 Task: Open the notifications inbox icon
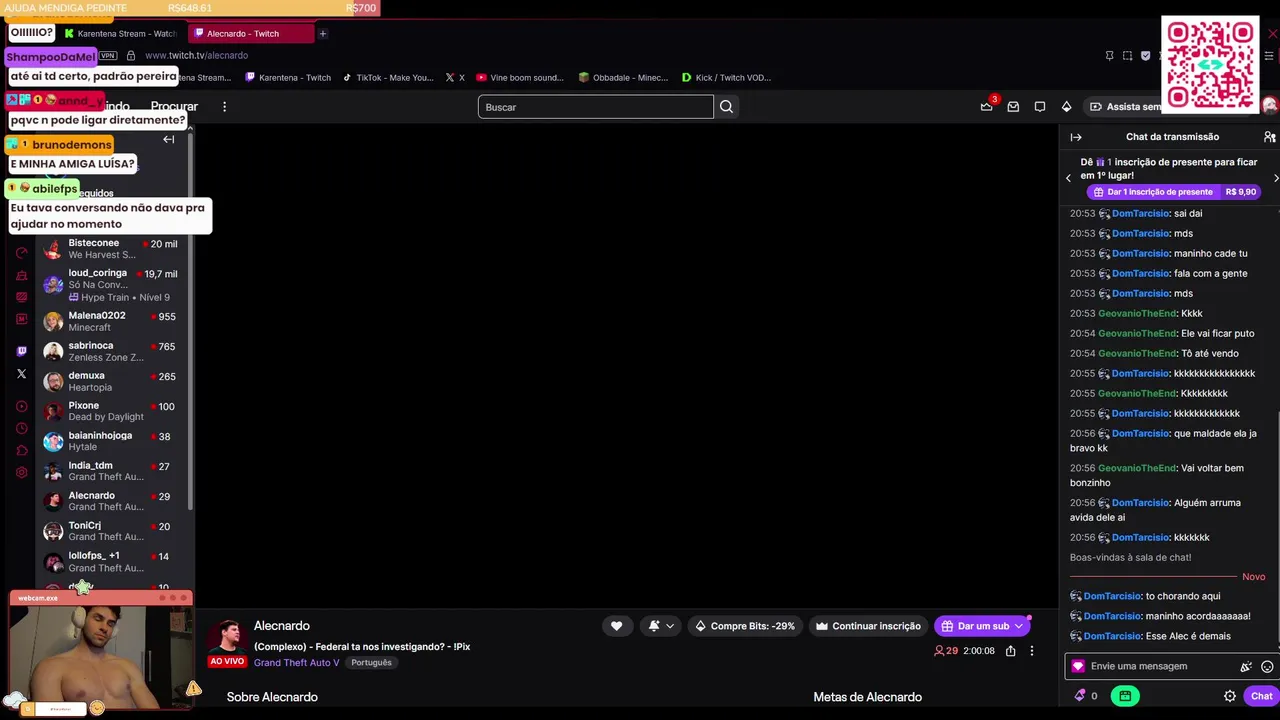(x=1013, y=106)
